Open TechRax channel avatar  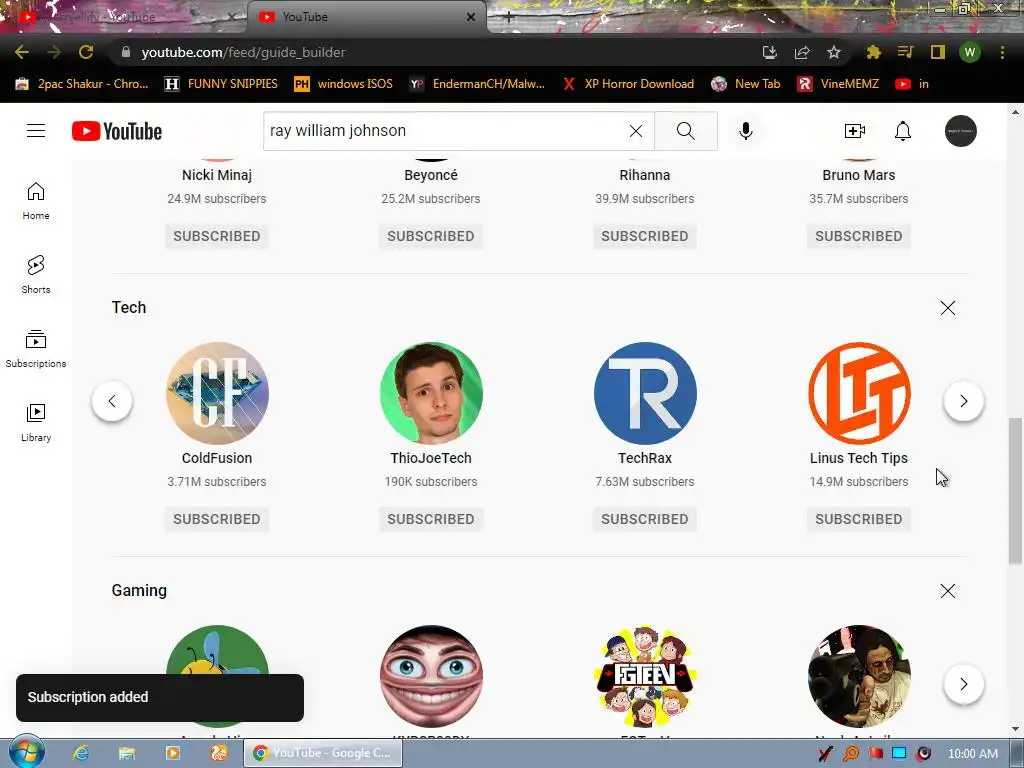[x=645, y=393]
